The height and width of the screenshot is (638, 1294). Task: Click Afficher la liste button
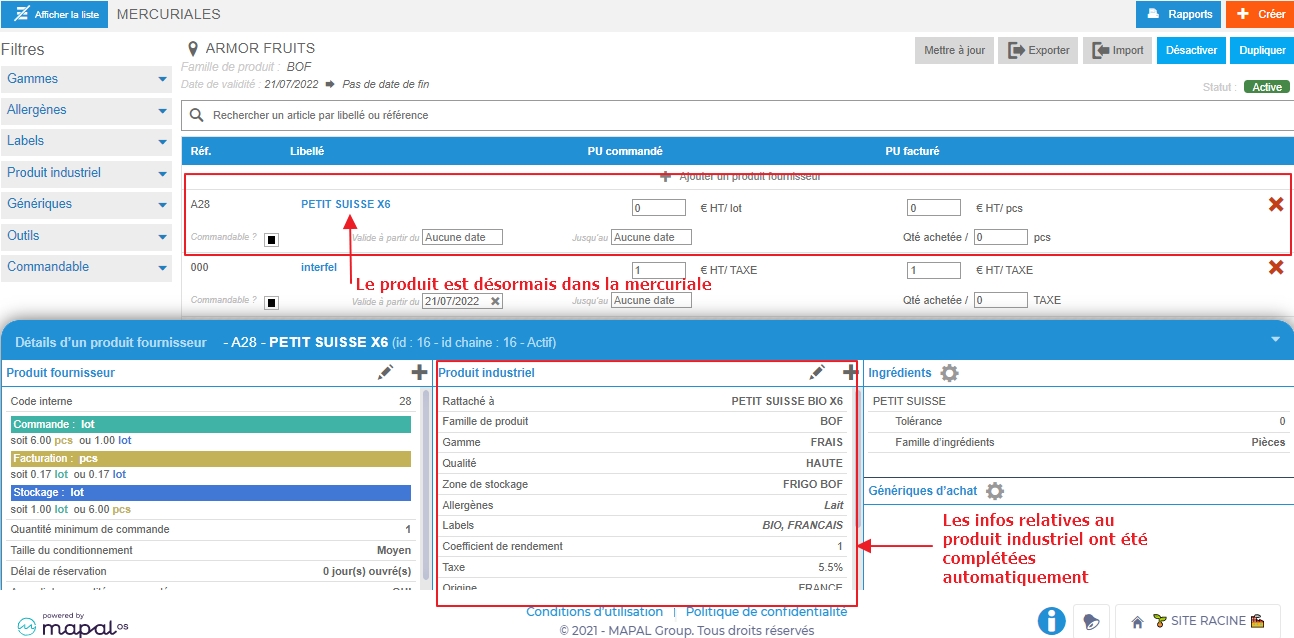pyautogui.click(x=54, y=15)
